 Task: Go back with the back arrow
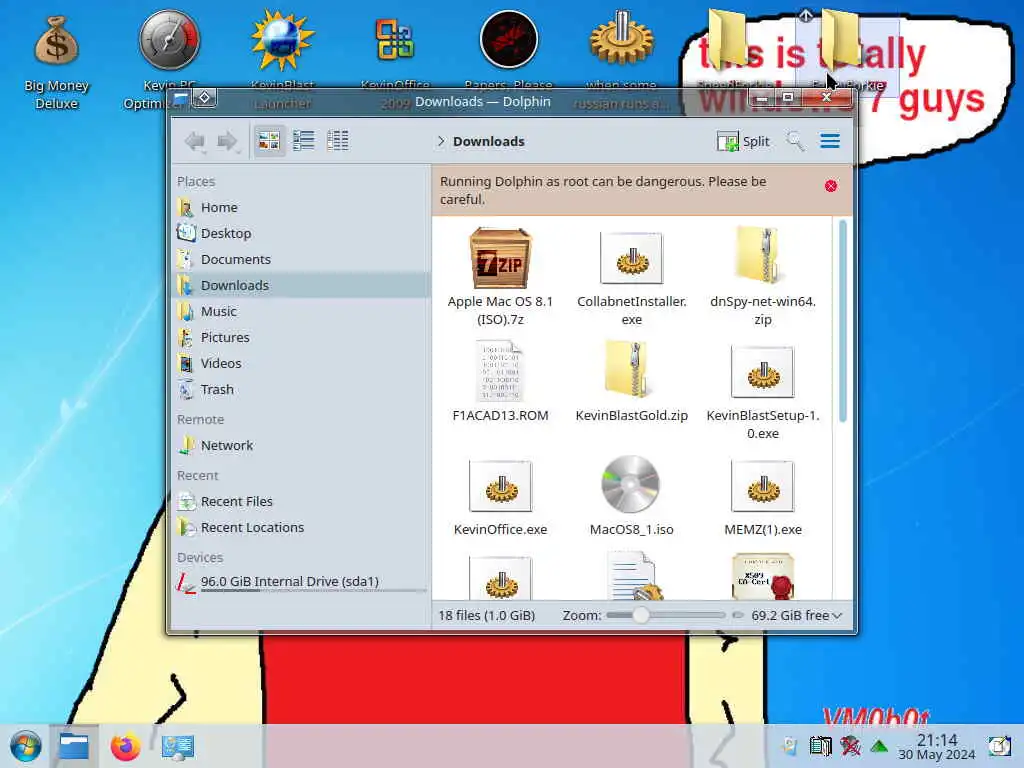195,141
